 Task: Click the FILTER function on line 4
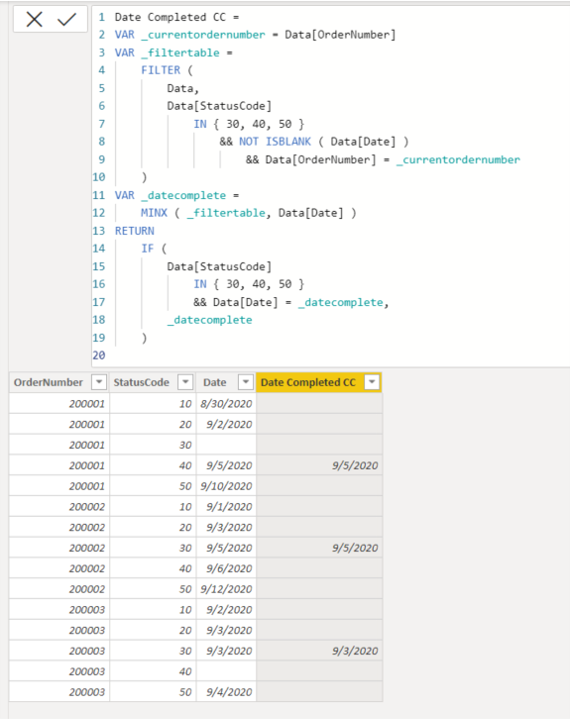pos(161,70)
